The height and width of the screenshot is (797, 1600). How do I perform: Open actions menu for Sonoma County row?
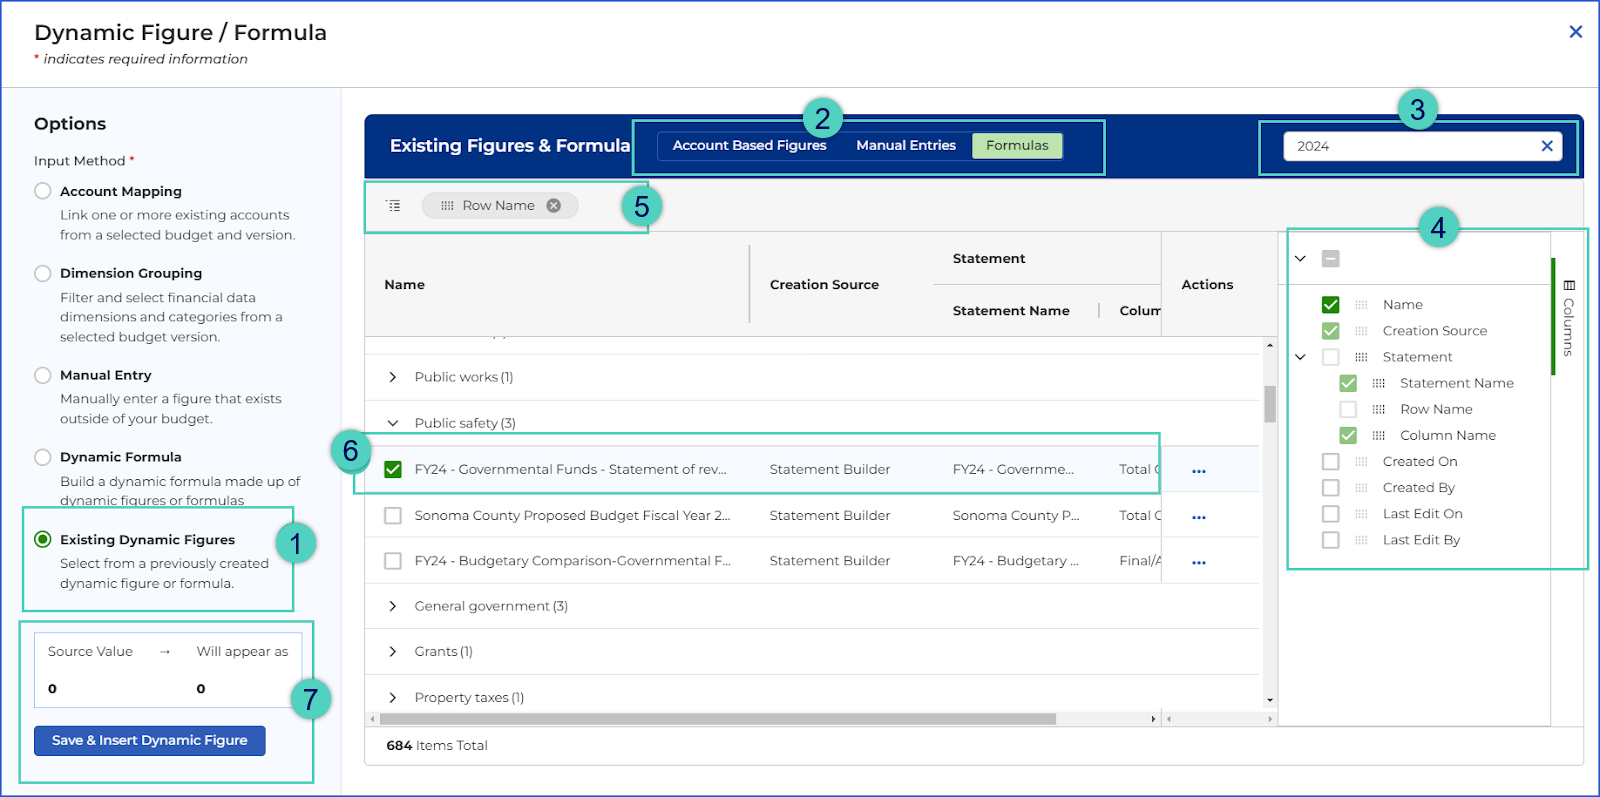point(1199,517)
